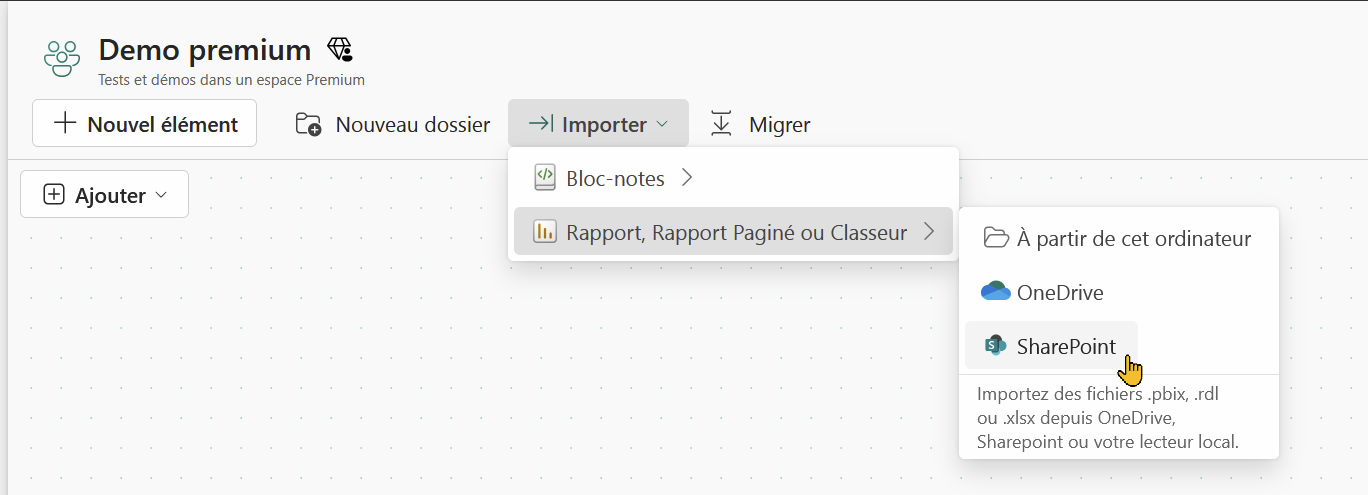Screen dimensions: 1368x495
Task: Click the Demo premium workspace people icon
Action: (x=62, y=59)
